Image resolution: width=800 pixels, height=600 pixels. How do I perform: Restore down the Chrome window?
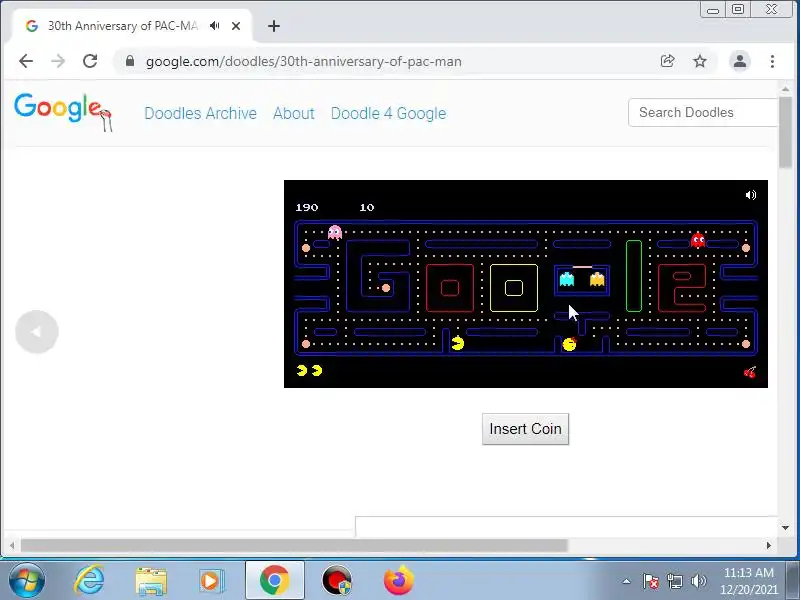738,10
